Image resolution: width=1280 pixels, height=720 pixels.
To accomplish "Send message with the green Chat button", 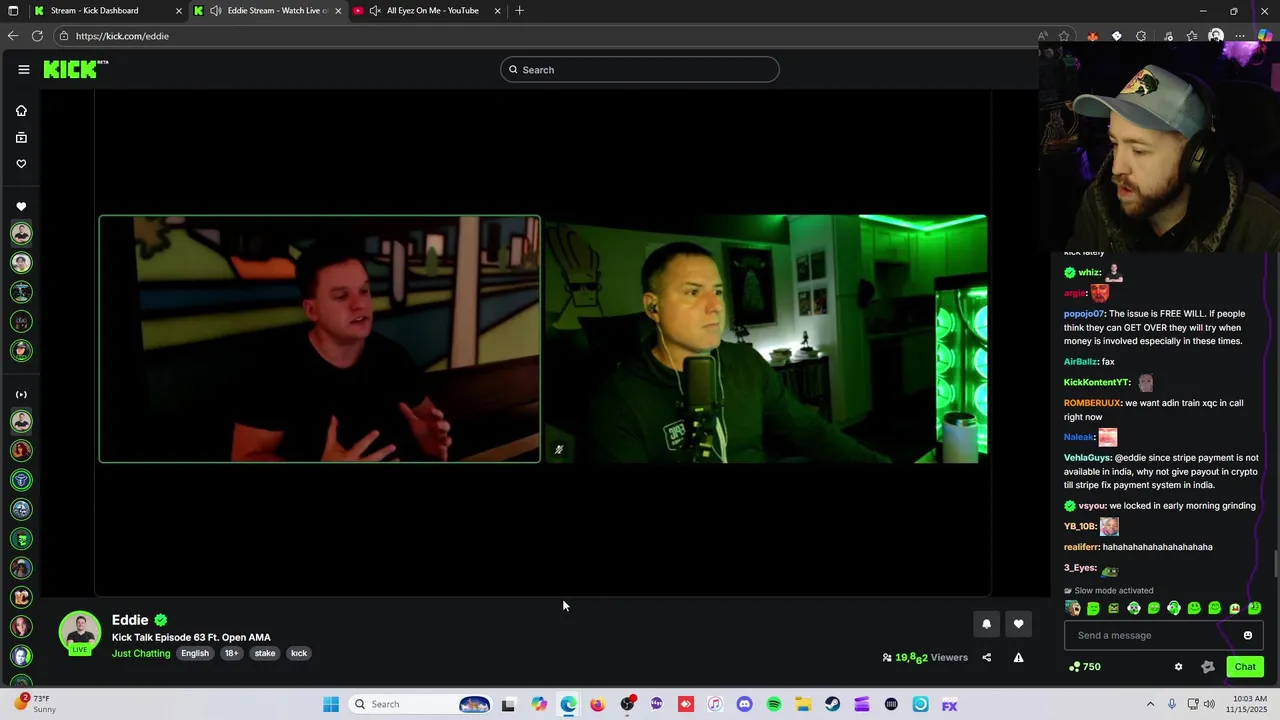I will click(x=1245, y=667).
